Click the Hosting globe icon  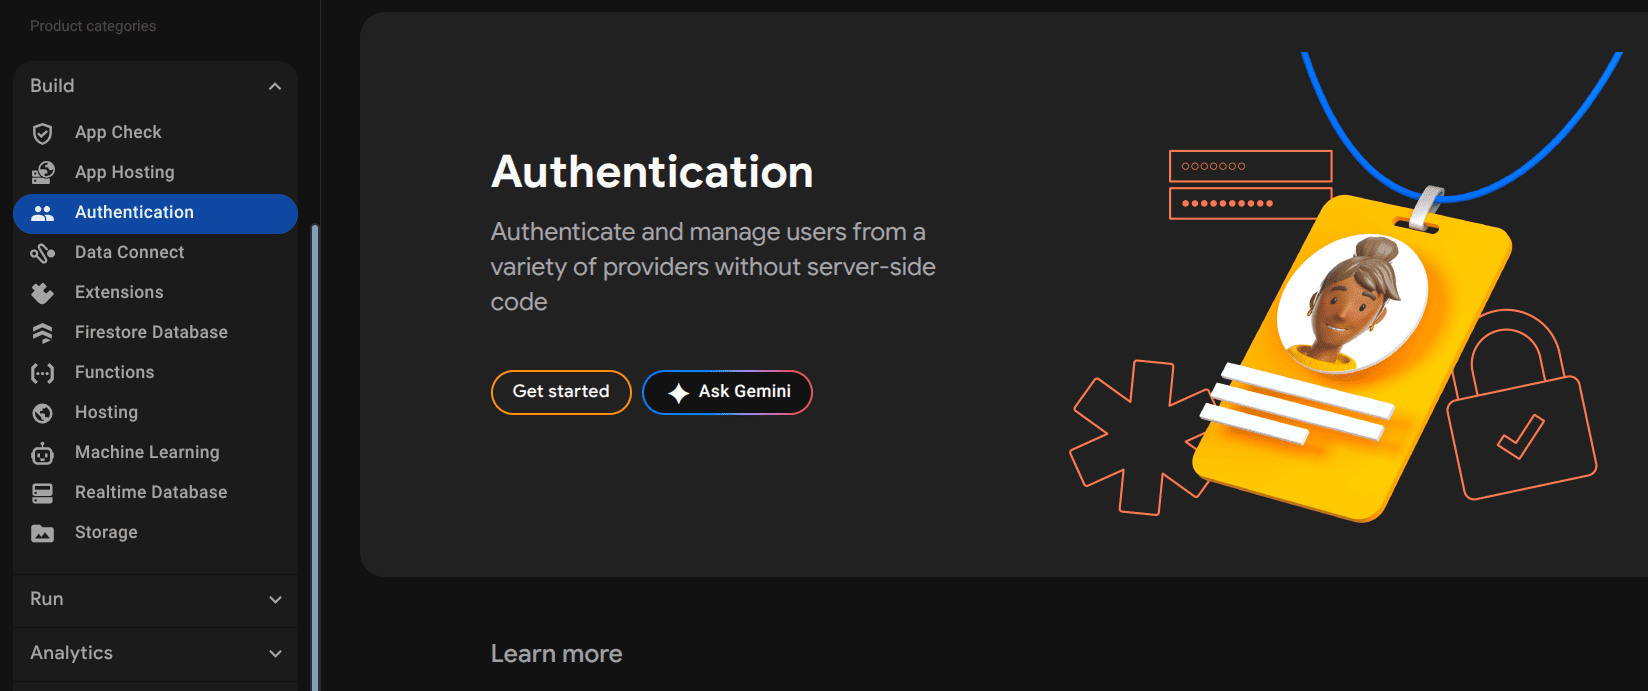[42, 413]
